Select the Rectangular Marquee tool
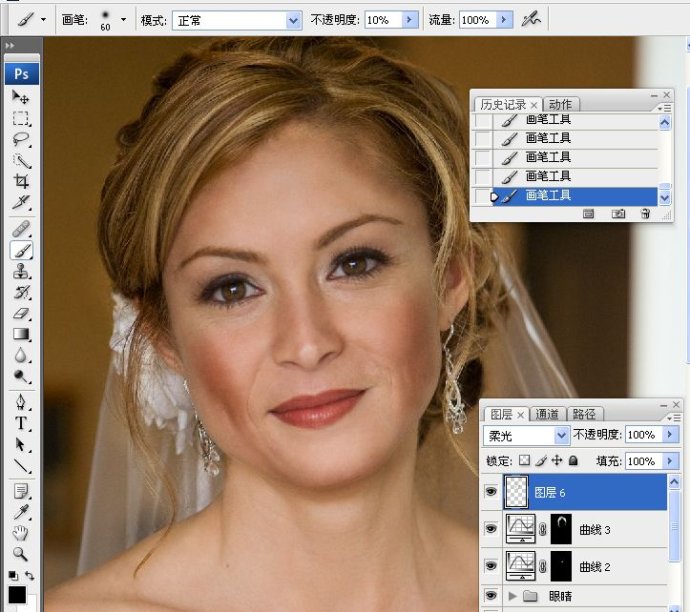690x612 pixels. coord(20,118)
